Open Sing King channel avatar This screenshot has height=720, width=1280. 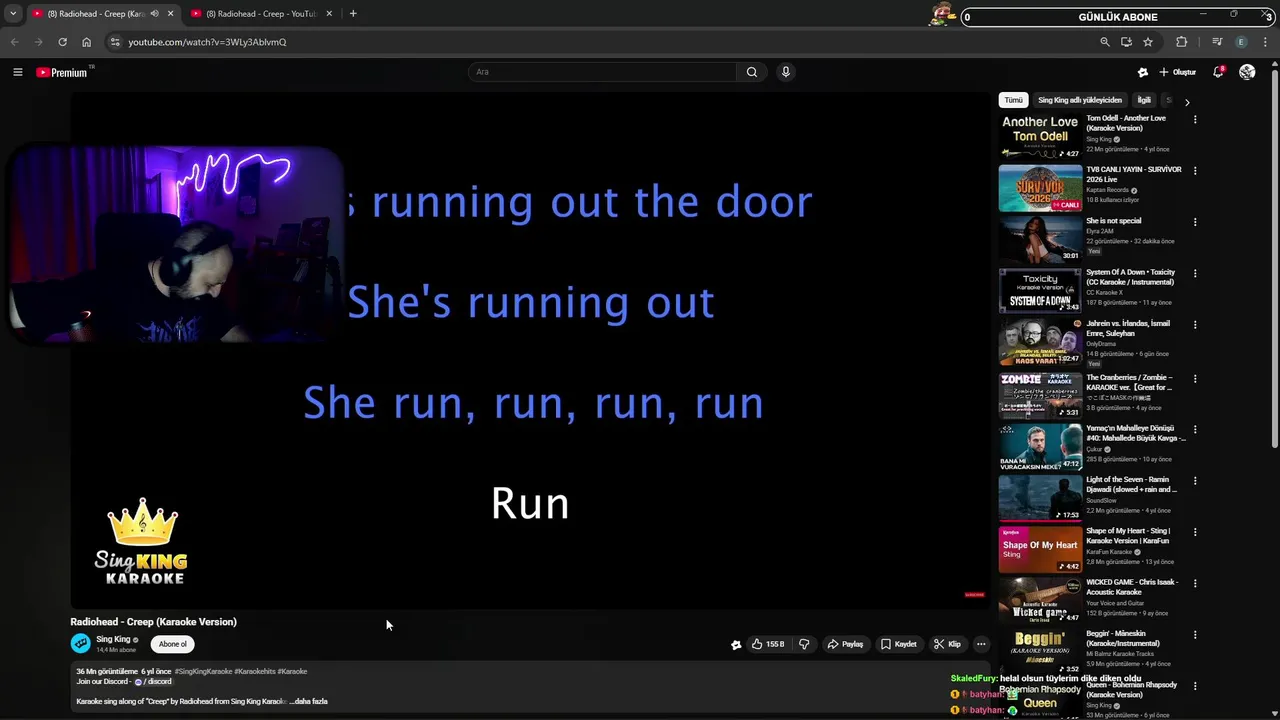click(81, 644)
